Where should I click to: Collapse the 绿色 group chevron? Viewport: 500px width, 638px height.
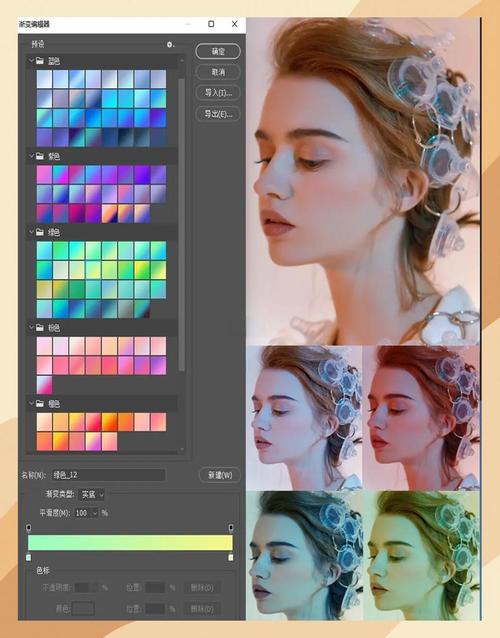pyautogui.click(x=31, y=232)
